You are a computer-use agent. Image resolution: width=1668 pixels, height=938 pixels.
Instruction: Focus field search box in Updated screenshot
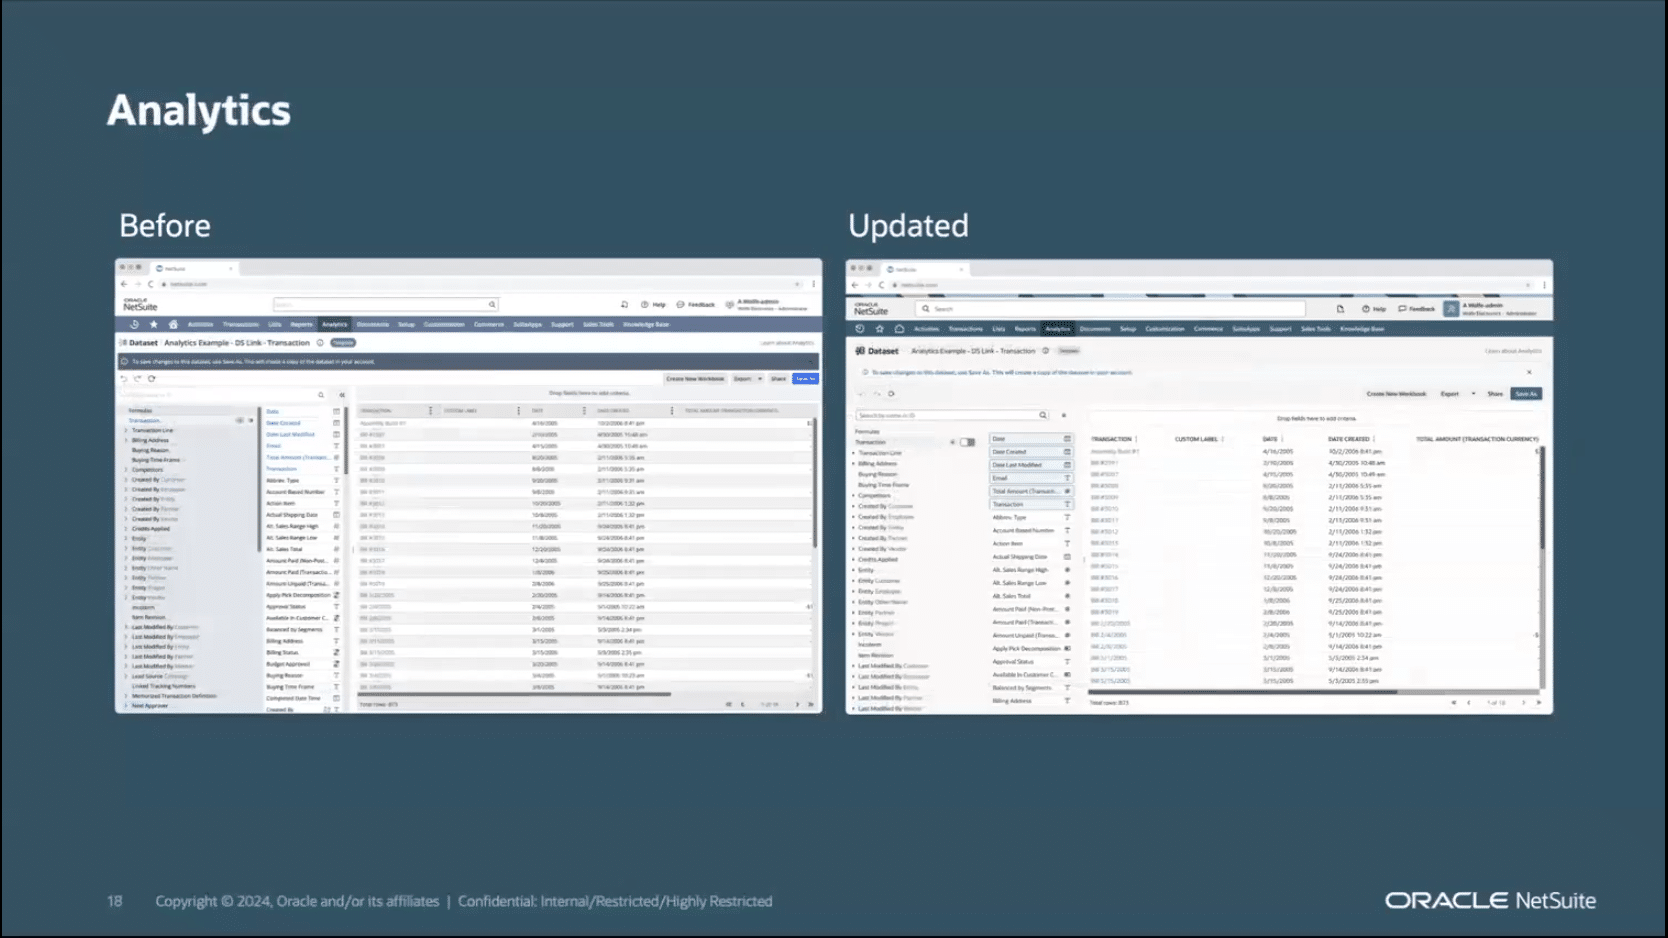tap(952, 415)
